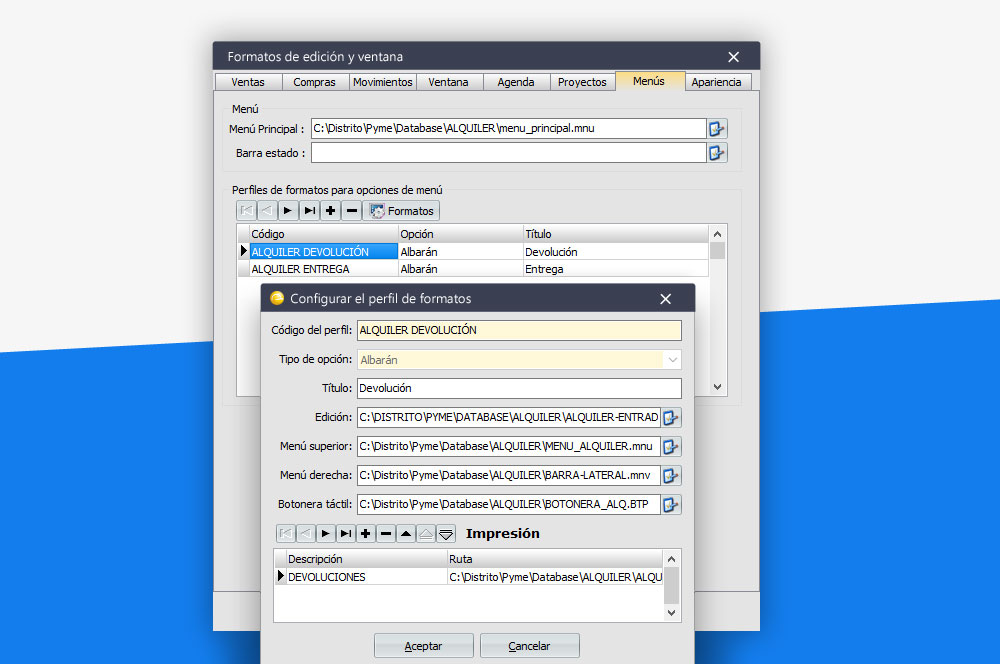Delete the selected Impresión record
Image resolution: width=1000 pixels, height=664 pixels.
click(385, 534)
